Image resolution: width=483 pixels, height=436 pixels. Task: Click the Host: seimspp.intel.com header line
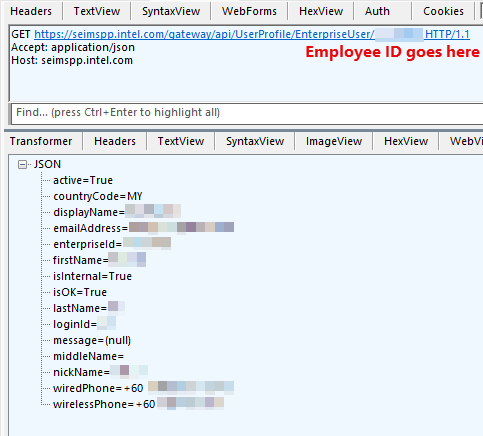[72, 60]
